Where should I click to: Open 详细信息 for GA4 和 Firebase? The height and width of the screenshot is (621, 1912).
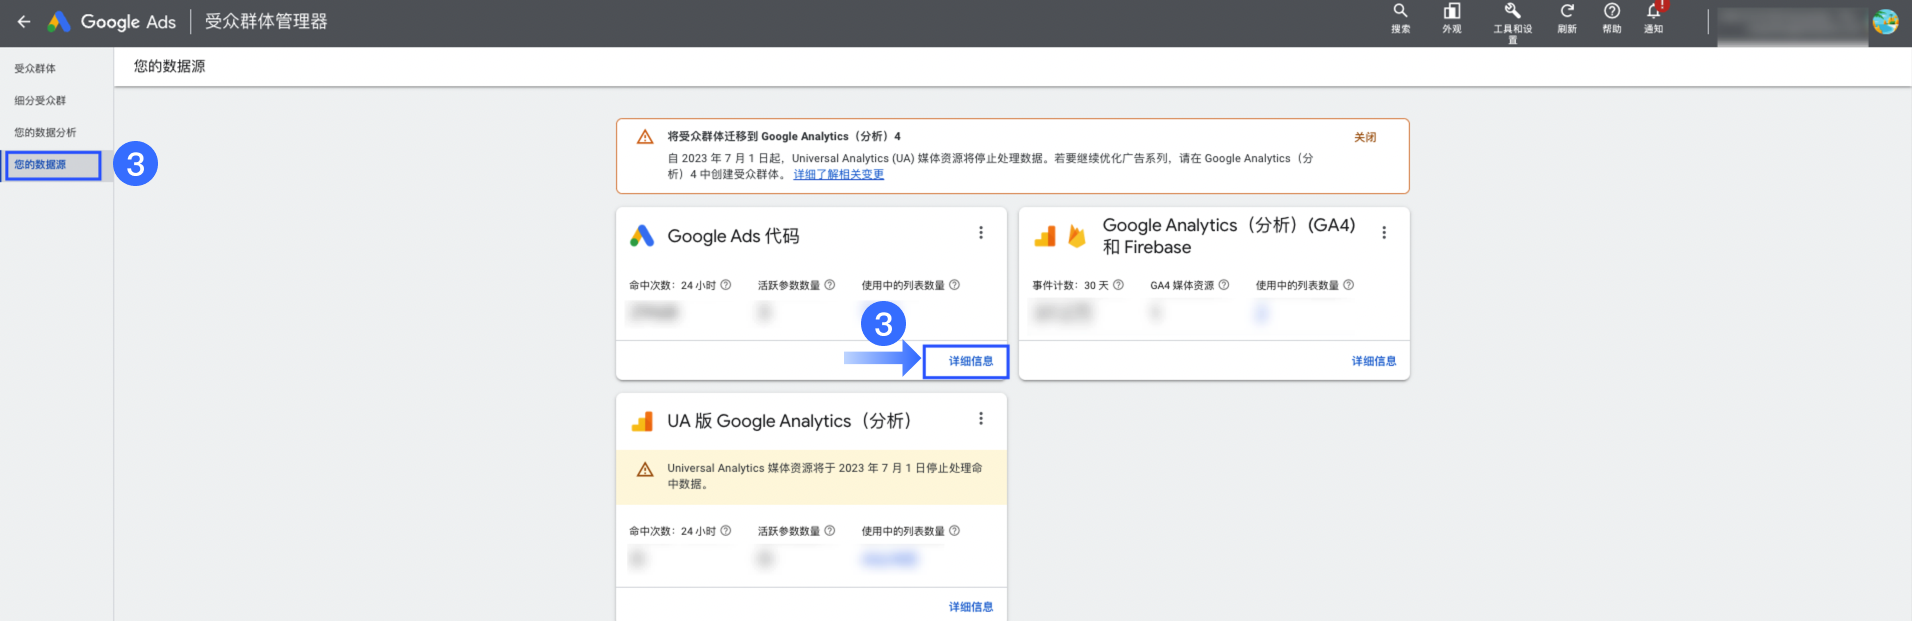tap(1374, 361)
